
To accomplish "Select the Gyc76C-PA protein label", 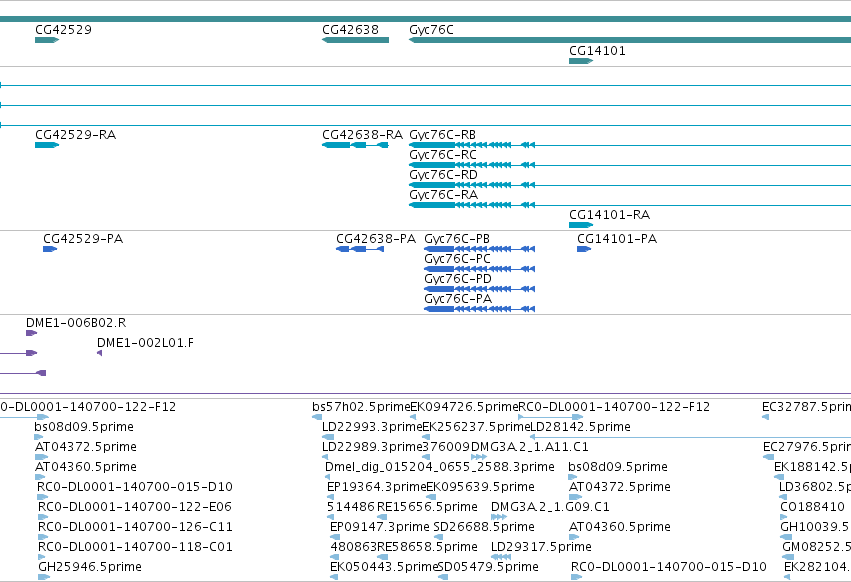I will [x=458, y=299].
